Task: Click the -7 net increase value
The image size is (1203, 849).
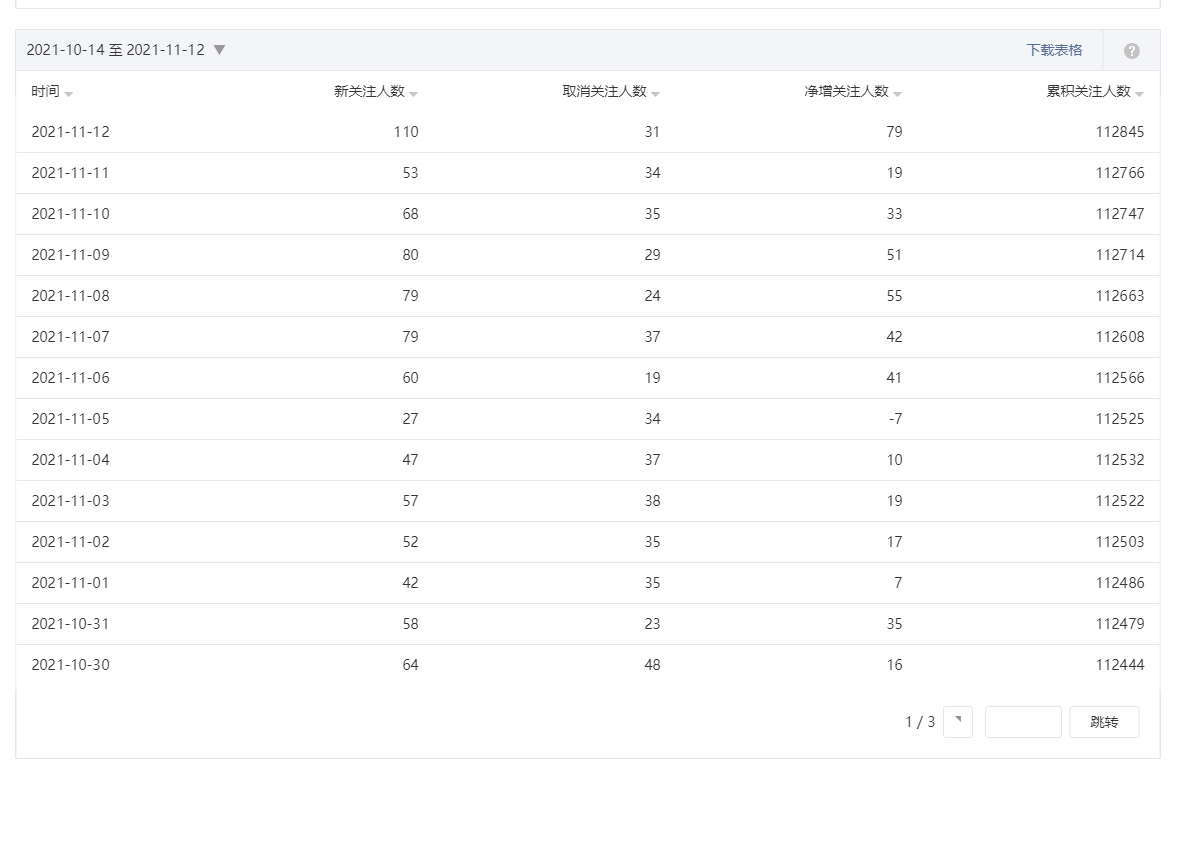Action: [x=894, y=419]
